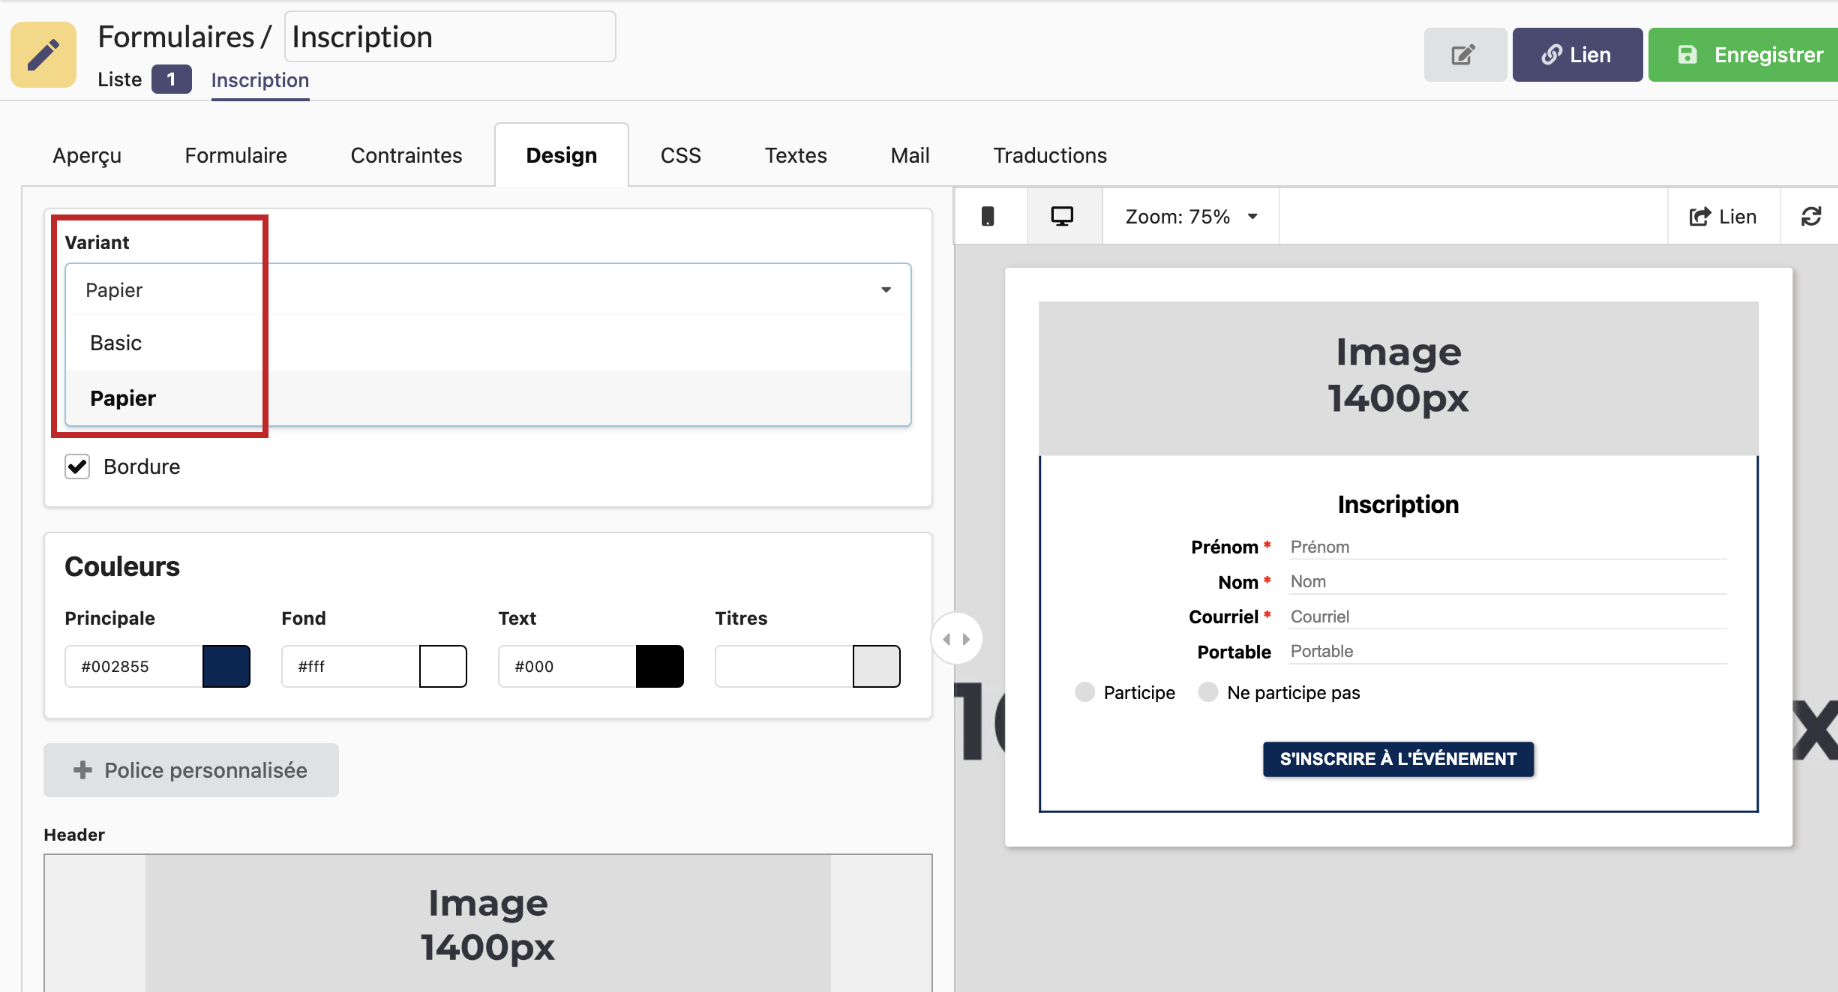Viewport: 1838px width, 992px height.
Task: Select Ne participe pas radio button
Action: [x=1208, y=693]
